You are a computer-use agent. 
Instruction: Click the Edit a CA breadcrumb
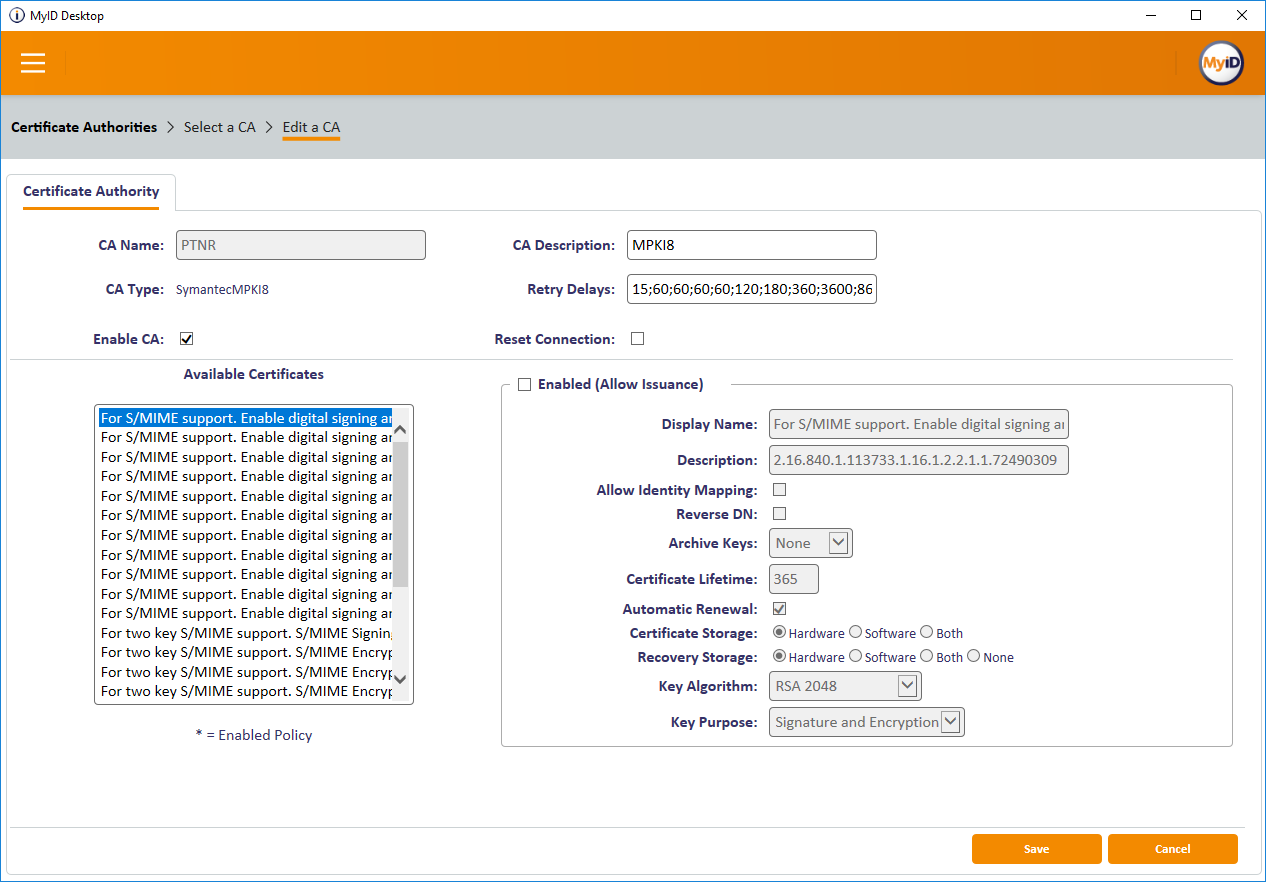pos(311,127)
